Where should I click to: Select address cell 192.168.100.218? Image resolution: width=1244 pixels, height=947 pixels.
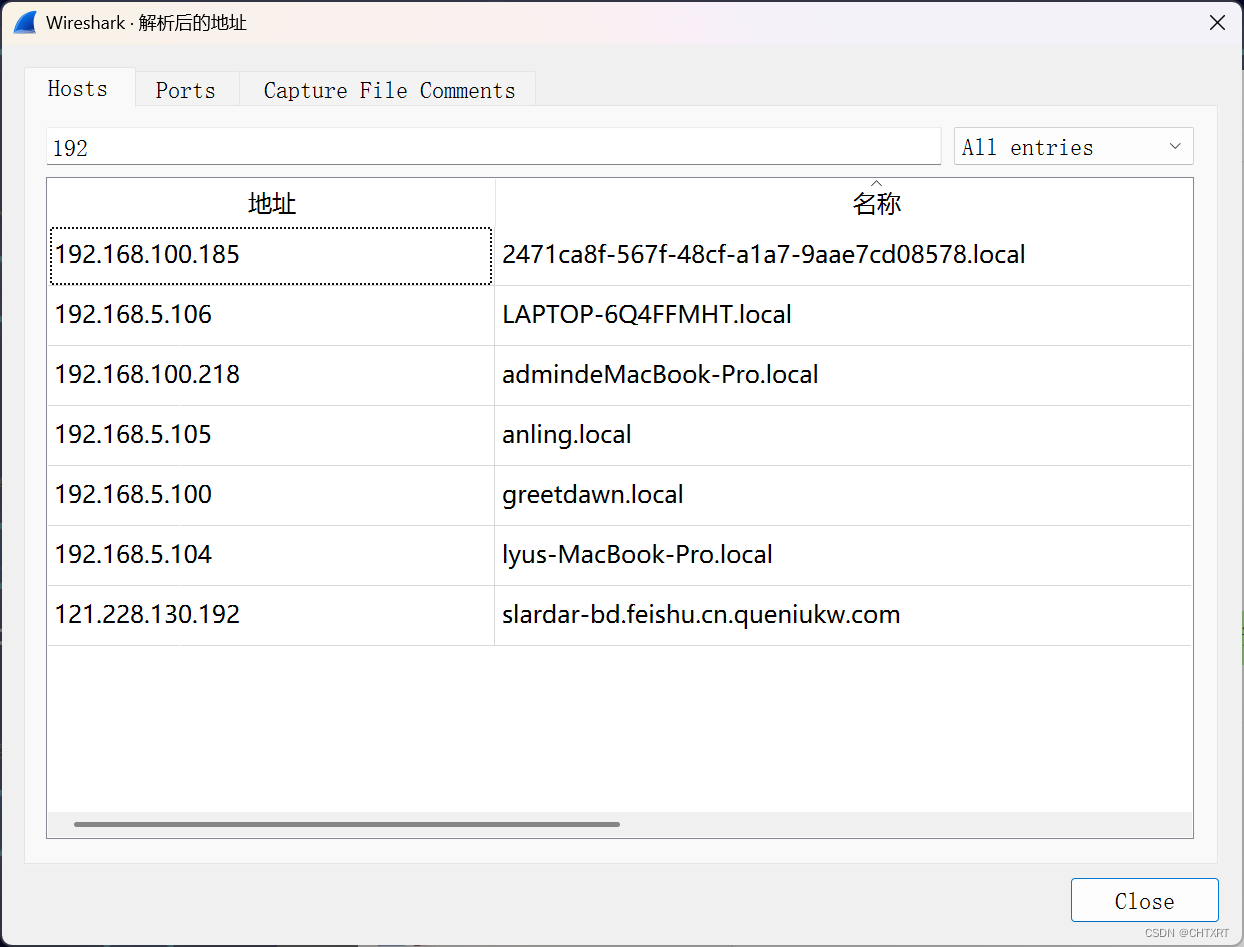pyautogui.click(x=271, y=376)
